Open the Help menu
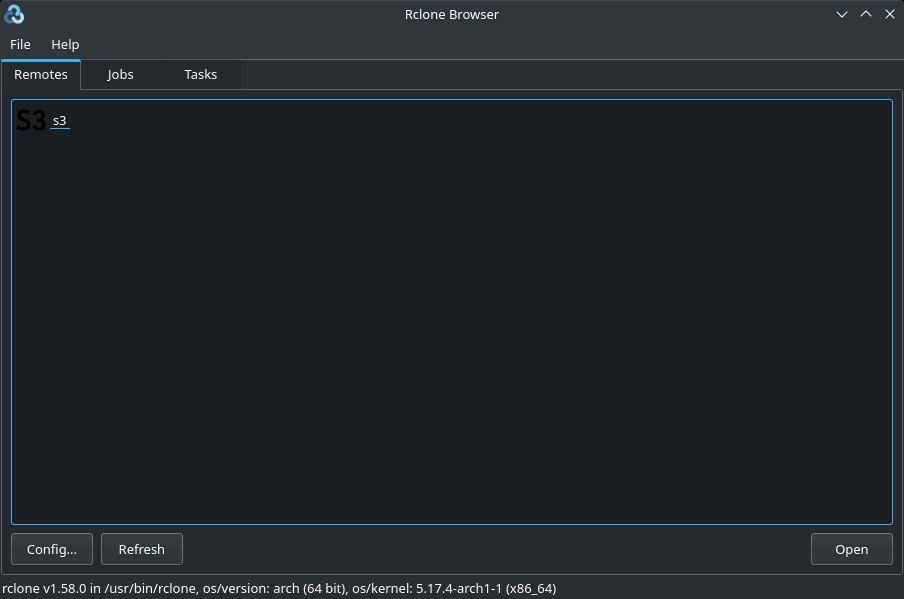 [65, 44]
